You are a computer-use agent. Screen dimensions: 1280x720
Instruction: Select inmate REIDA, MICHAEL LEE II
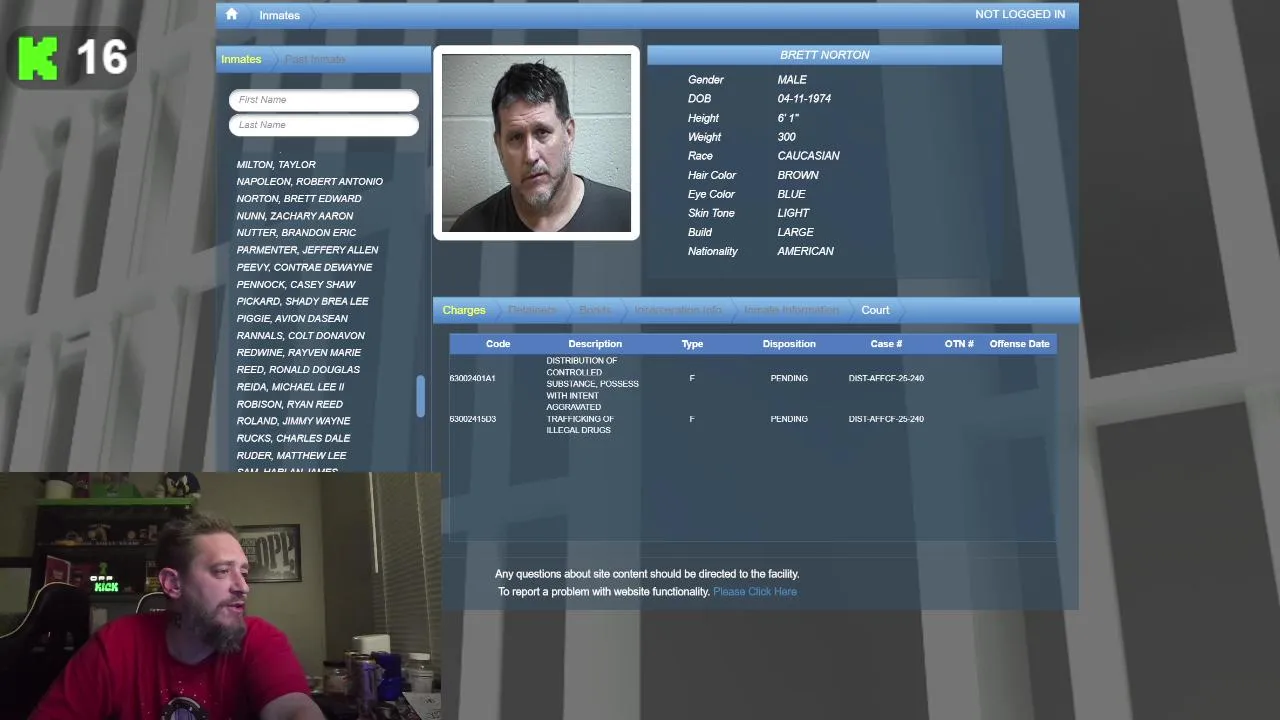(290, 387)
